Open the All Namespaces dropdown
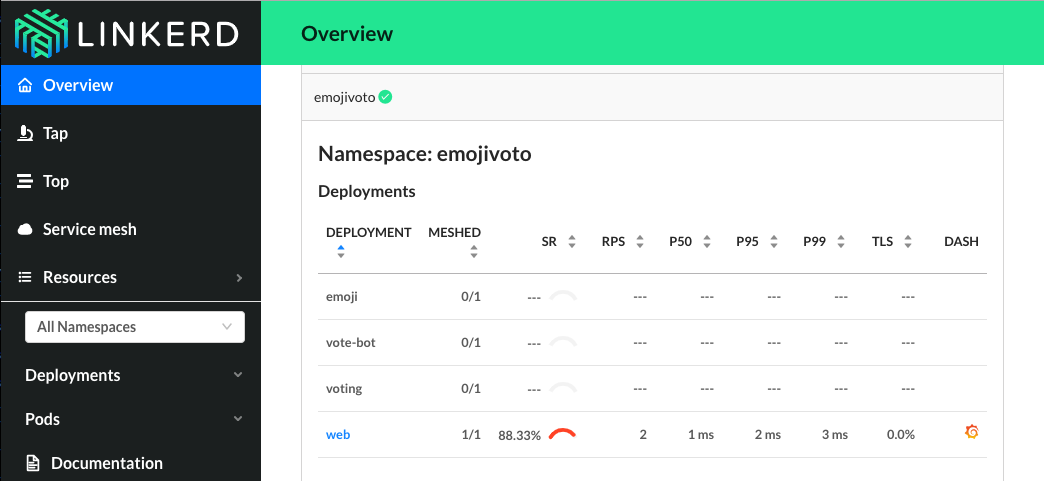 point(134,327)
